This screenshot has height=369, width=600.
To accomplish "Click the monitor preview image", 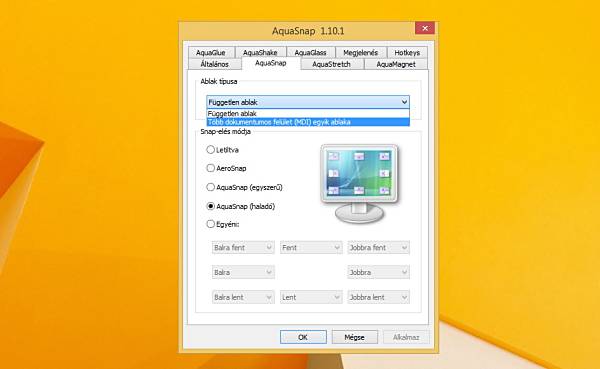I will [359, 184].
